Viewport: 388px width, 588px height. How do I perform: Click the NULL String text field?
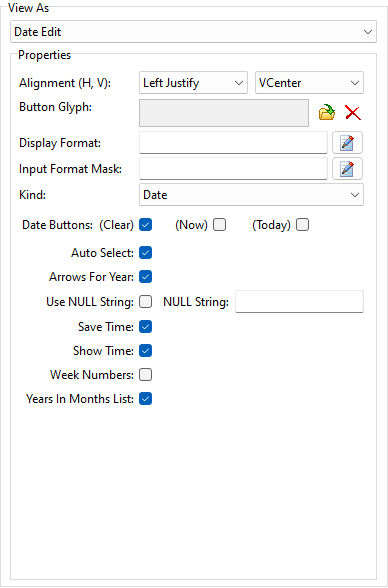pos(299,302)
